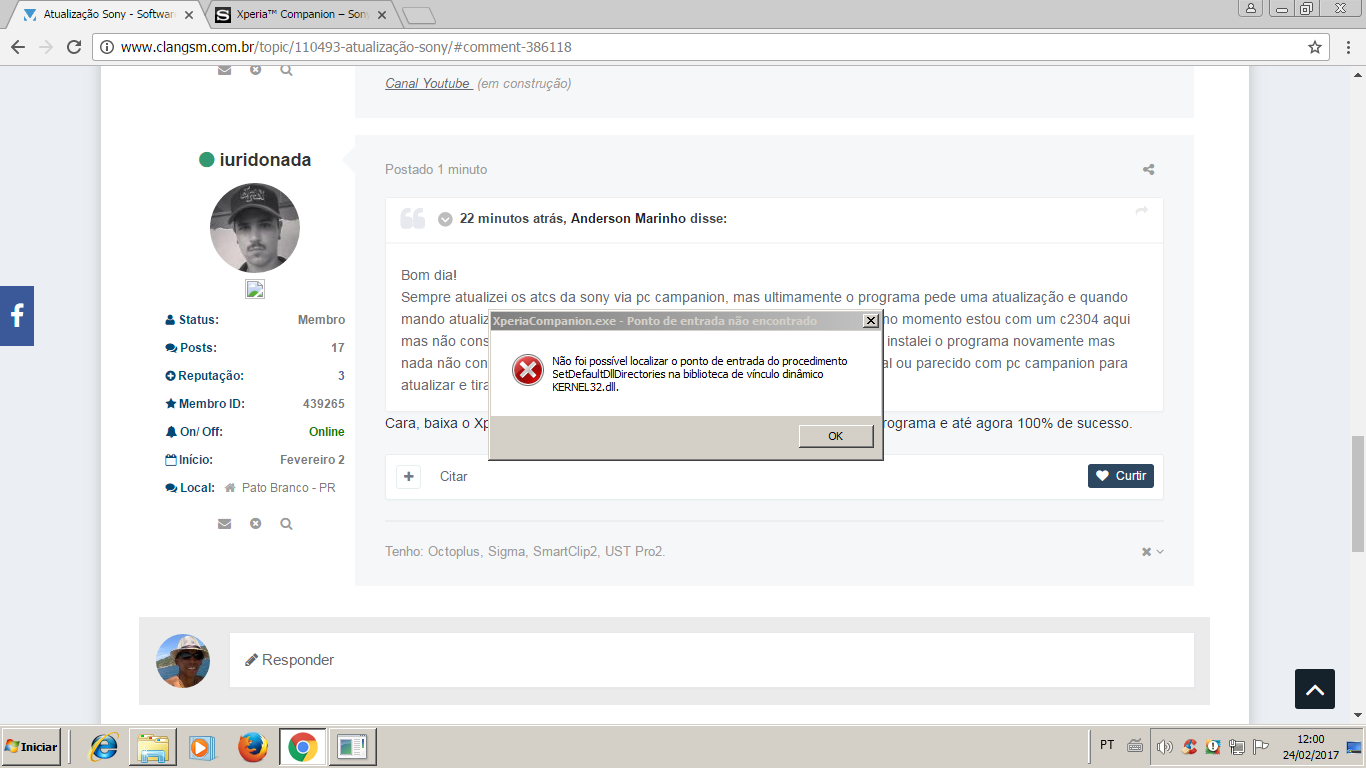This screenshot has height=768, width=1366.
Task: Open the Canal Youtube link
Action: 427,84
